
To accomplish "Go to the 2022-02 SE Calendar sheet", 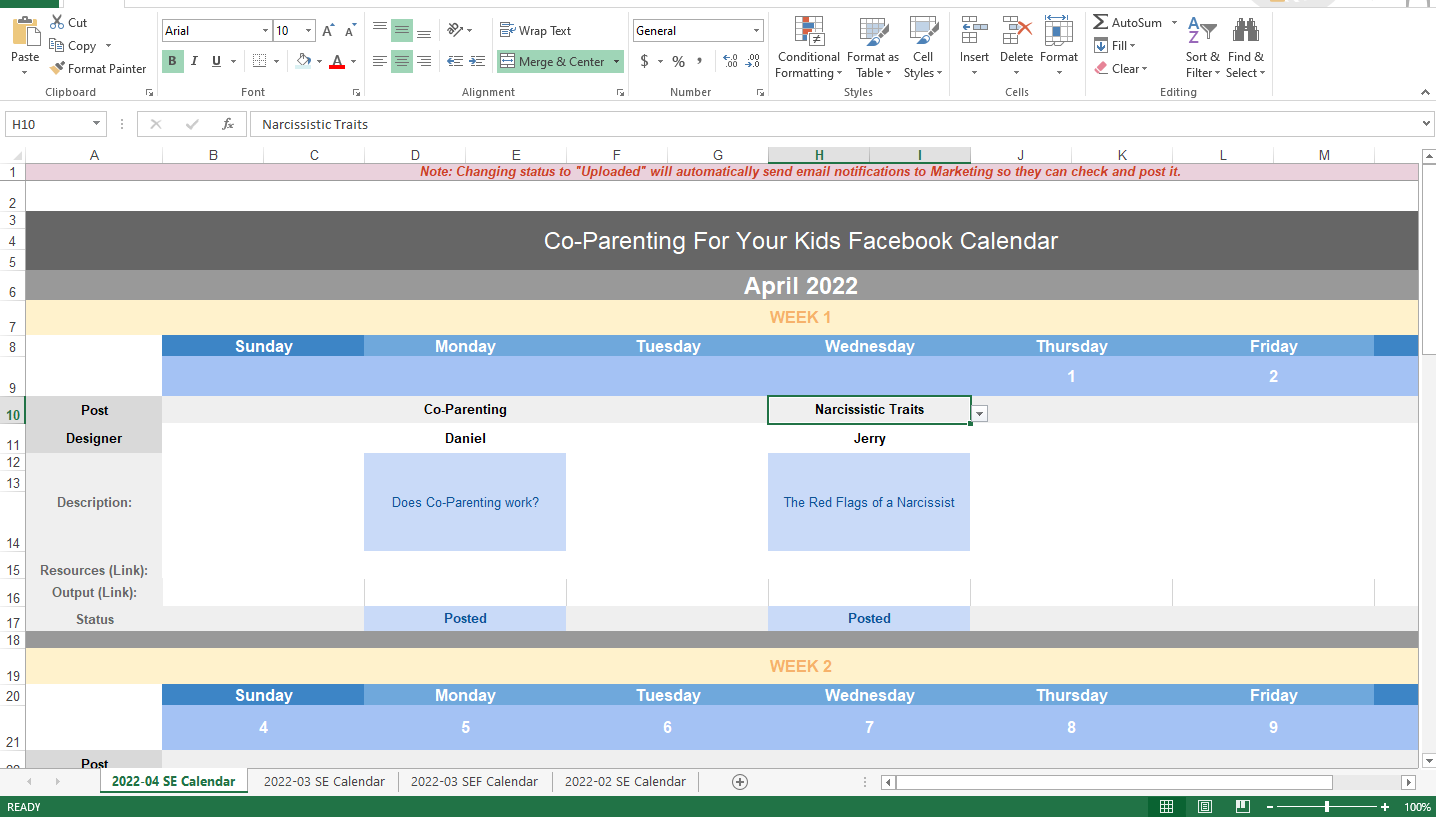I will click(625, 782).
